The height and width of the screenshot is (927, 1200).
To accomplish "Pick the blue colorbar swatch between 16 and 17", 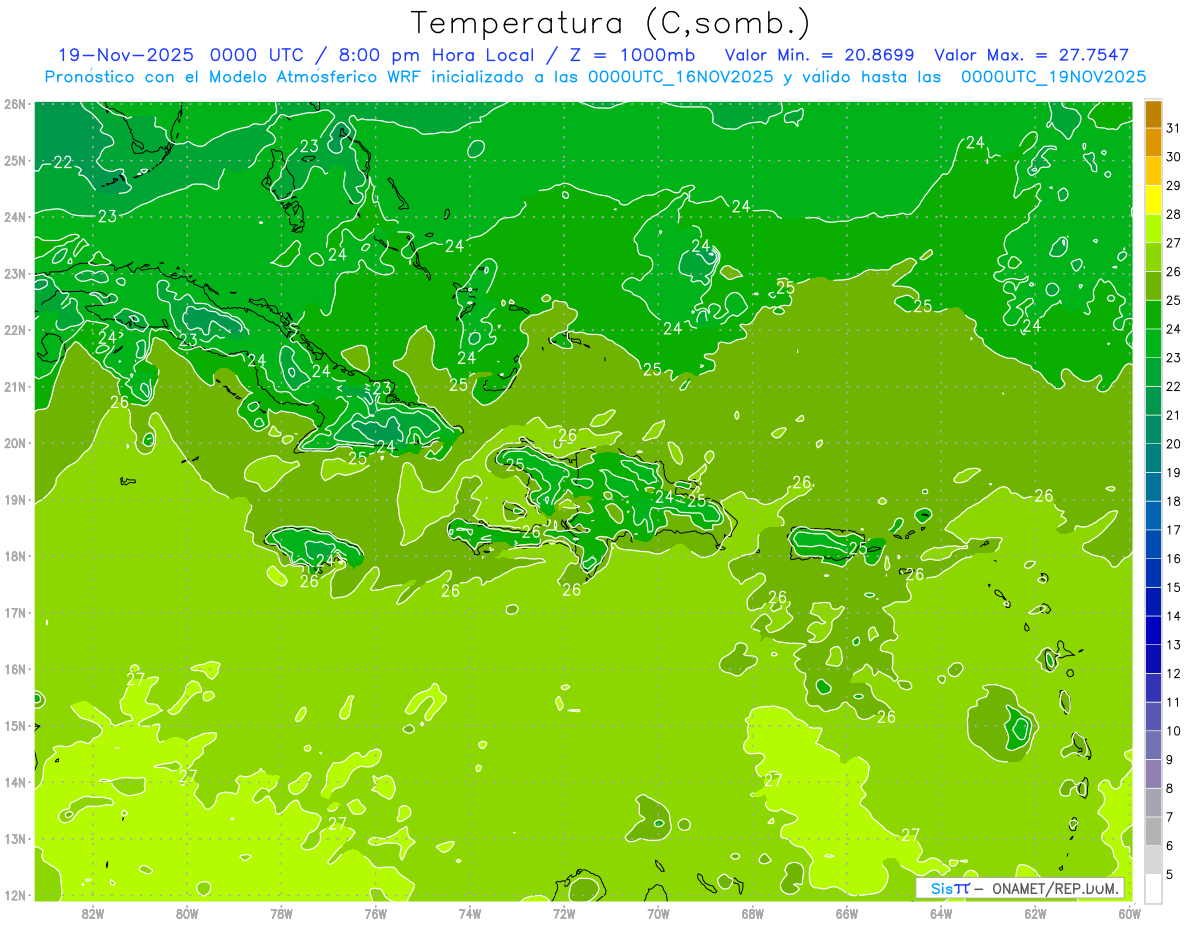I will [1153, 544].
